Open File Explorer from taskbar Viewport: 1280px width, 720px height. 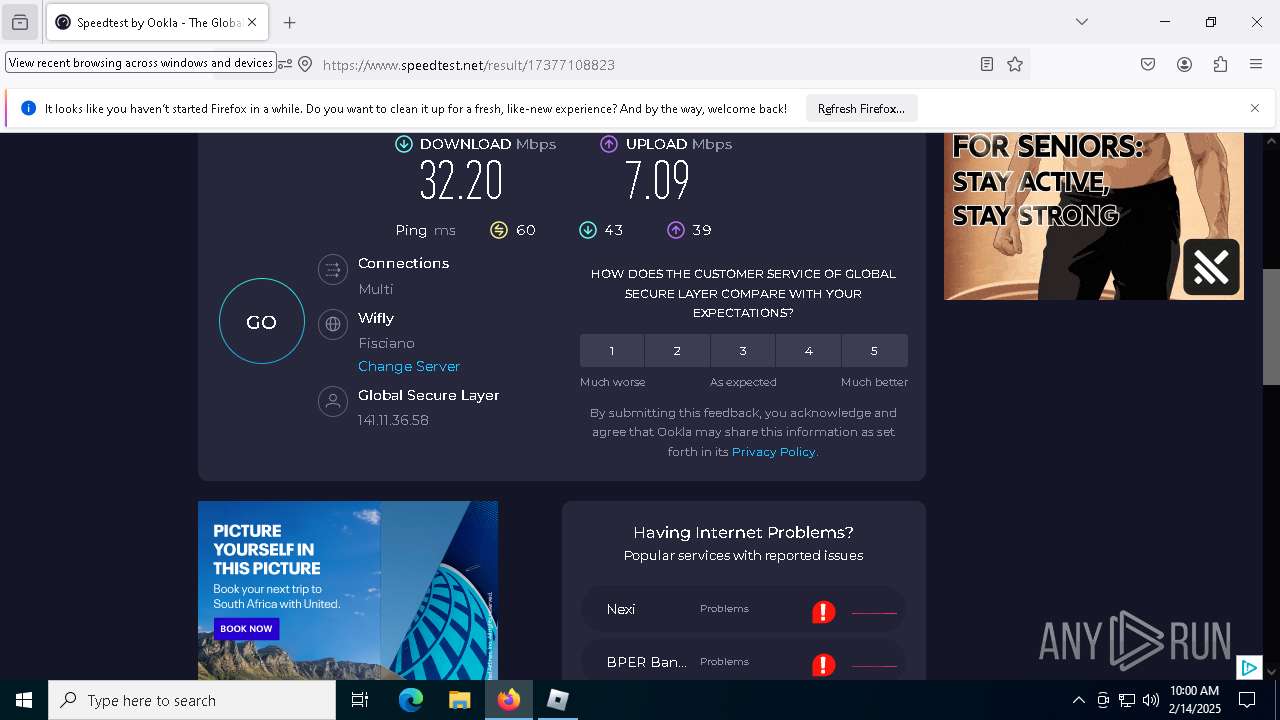(459, 700)
